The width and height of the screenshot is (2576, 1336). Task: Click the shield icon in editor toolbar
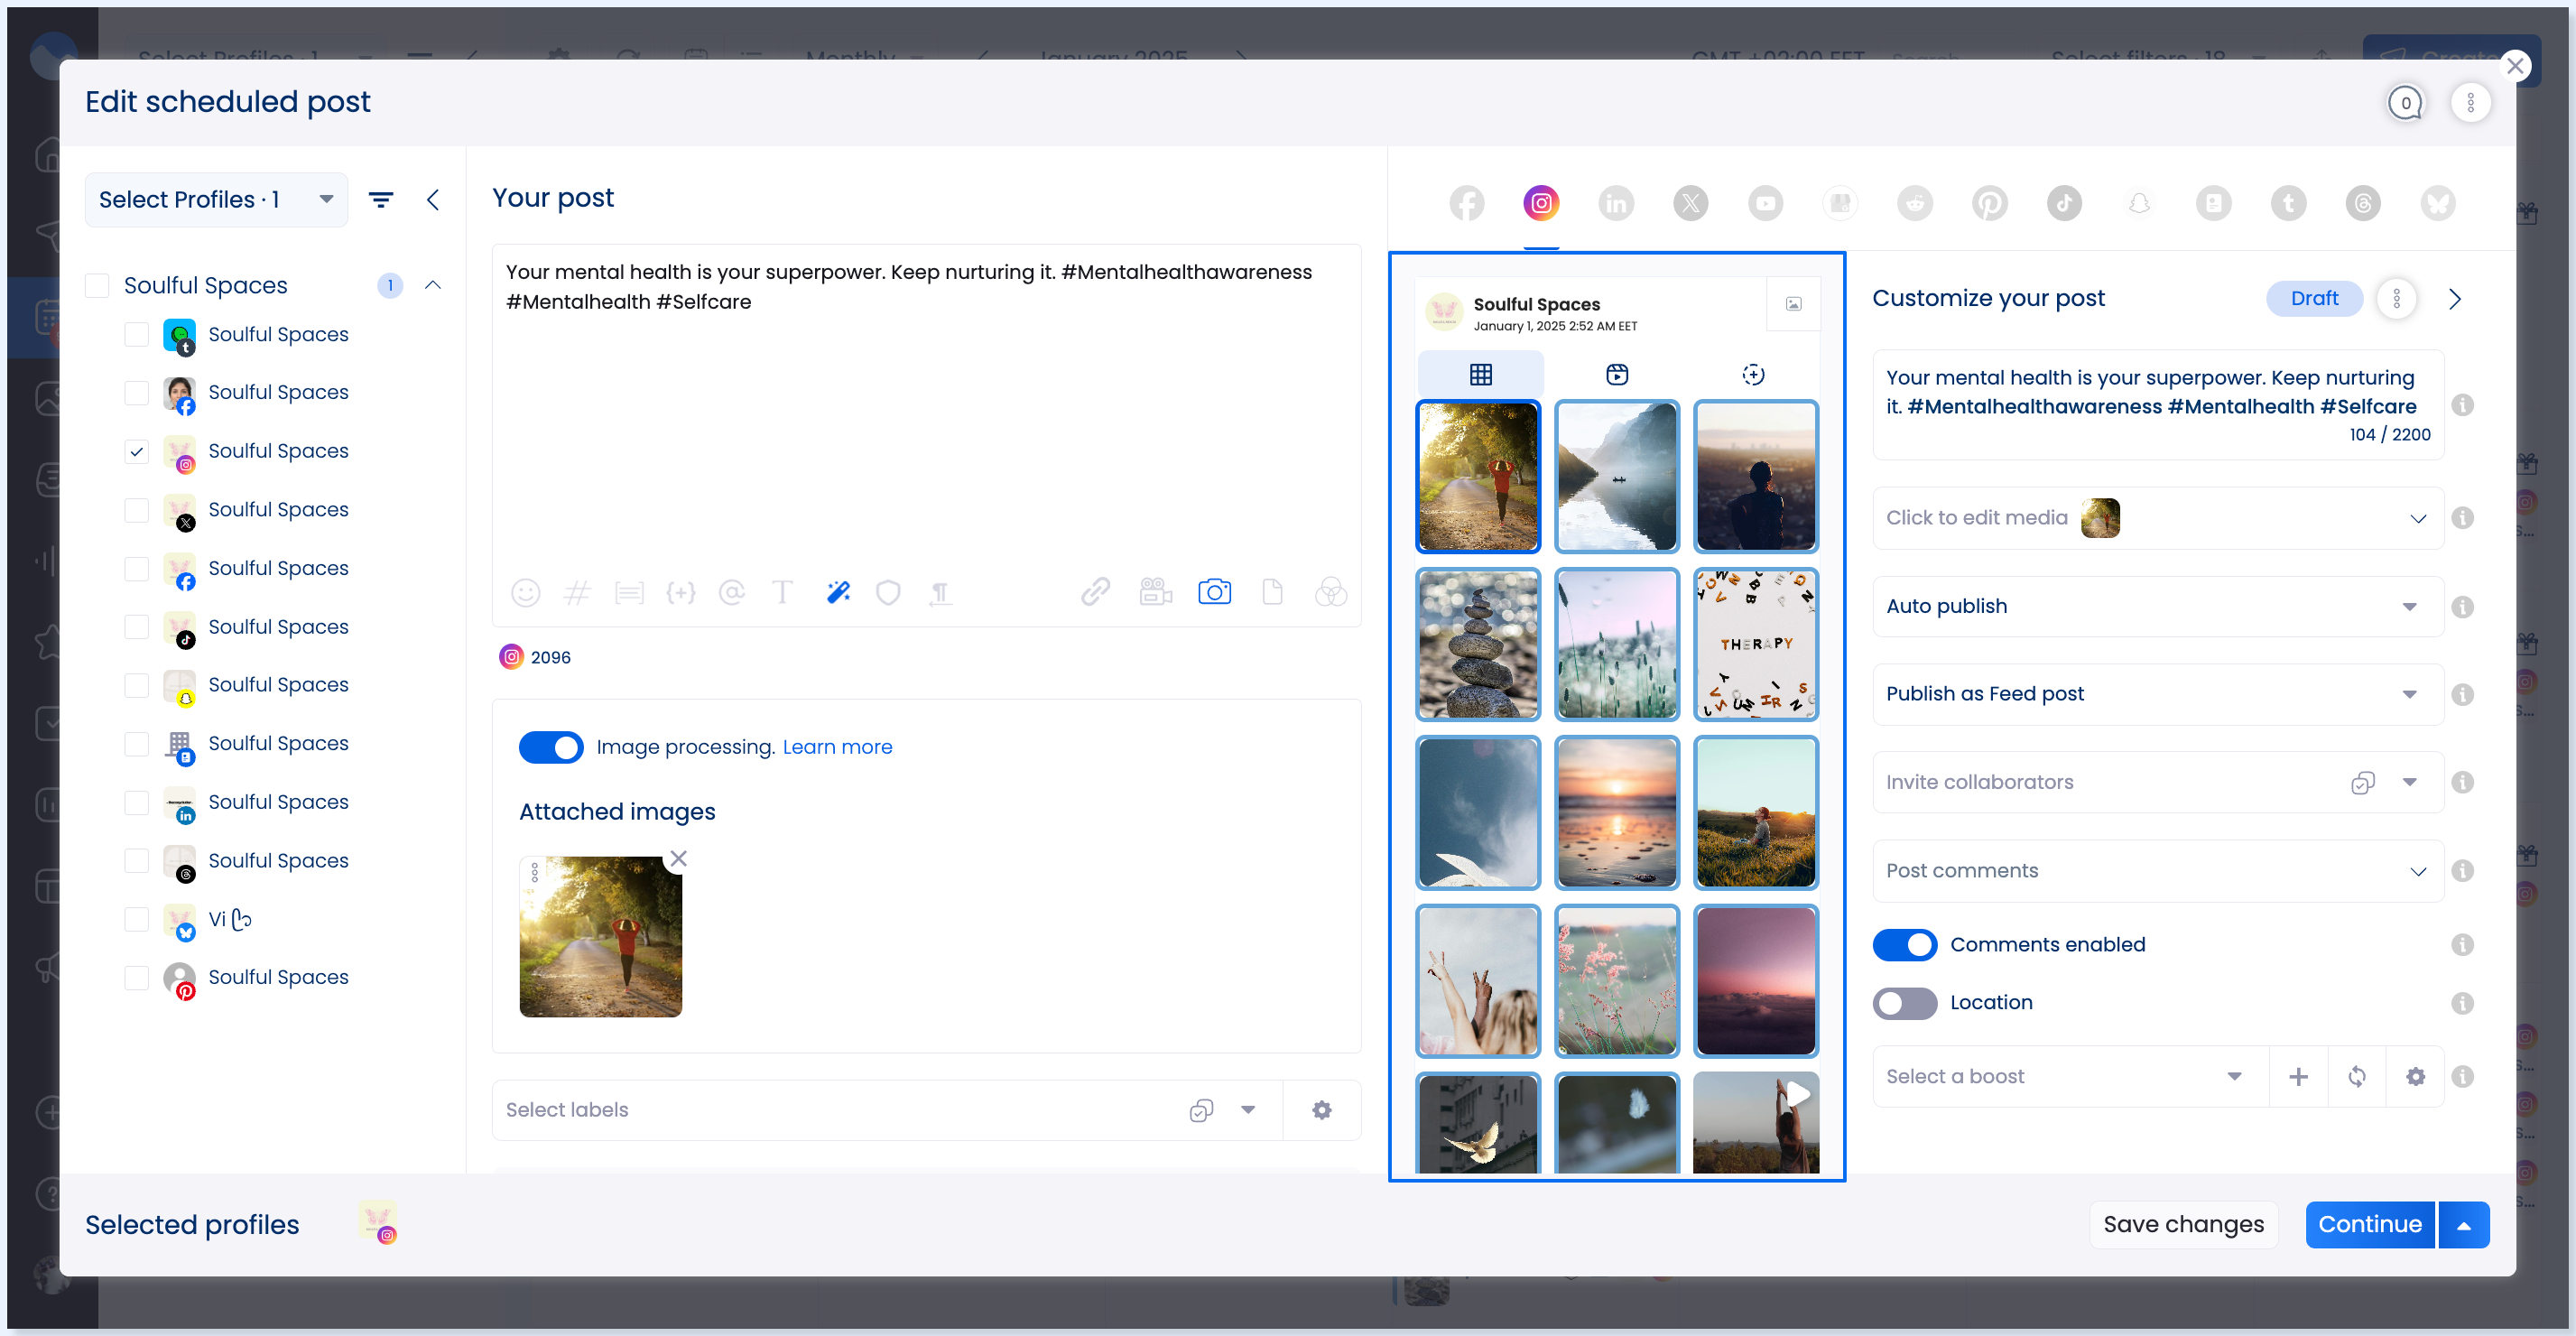tap(888, 593)
